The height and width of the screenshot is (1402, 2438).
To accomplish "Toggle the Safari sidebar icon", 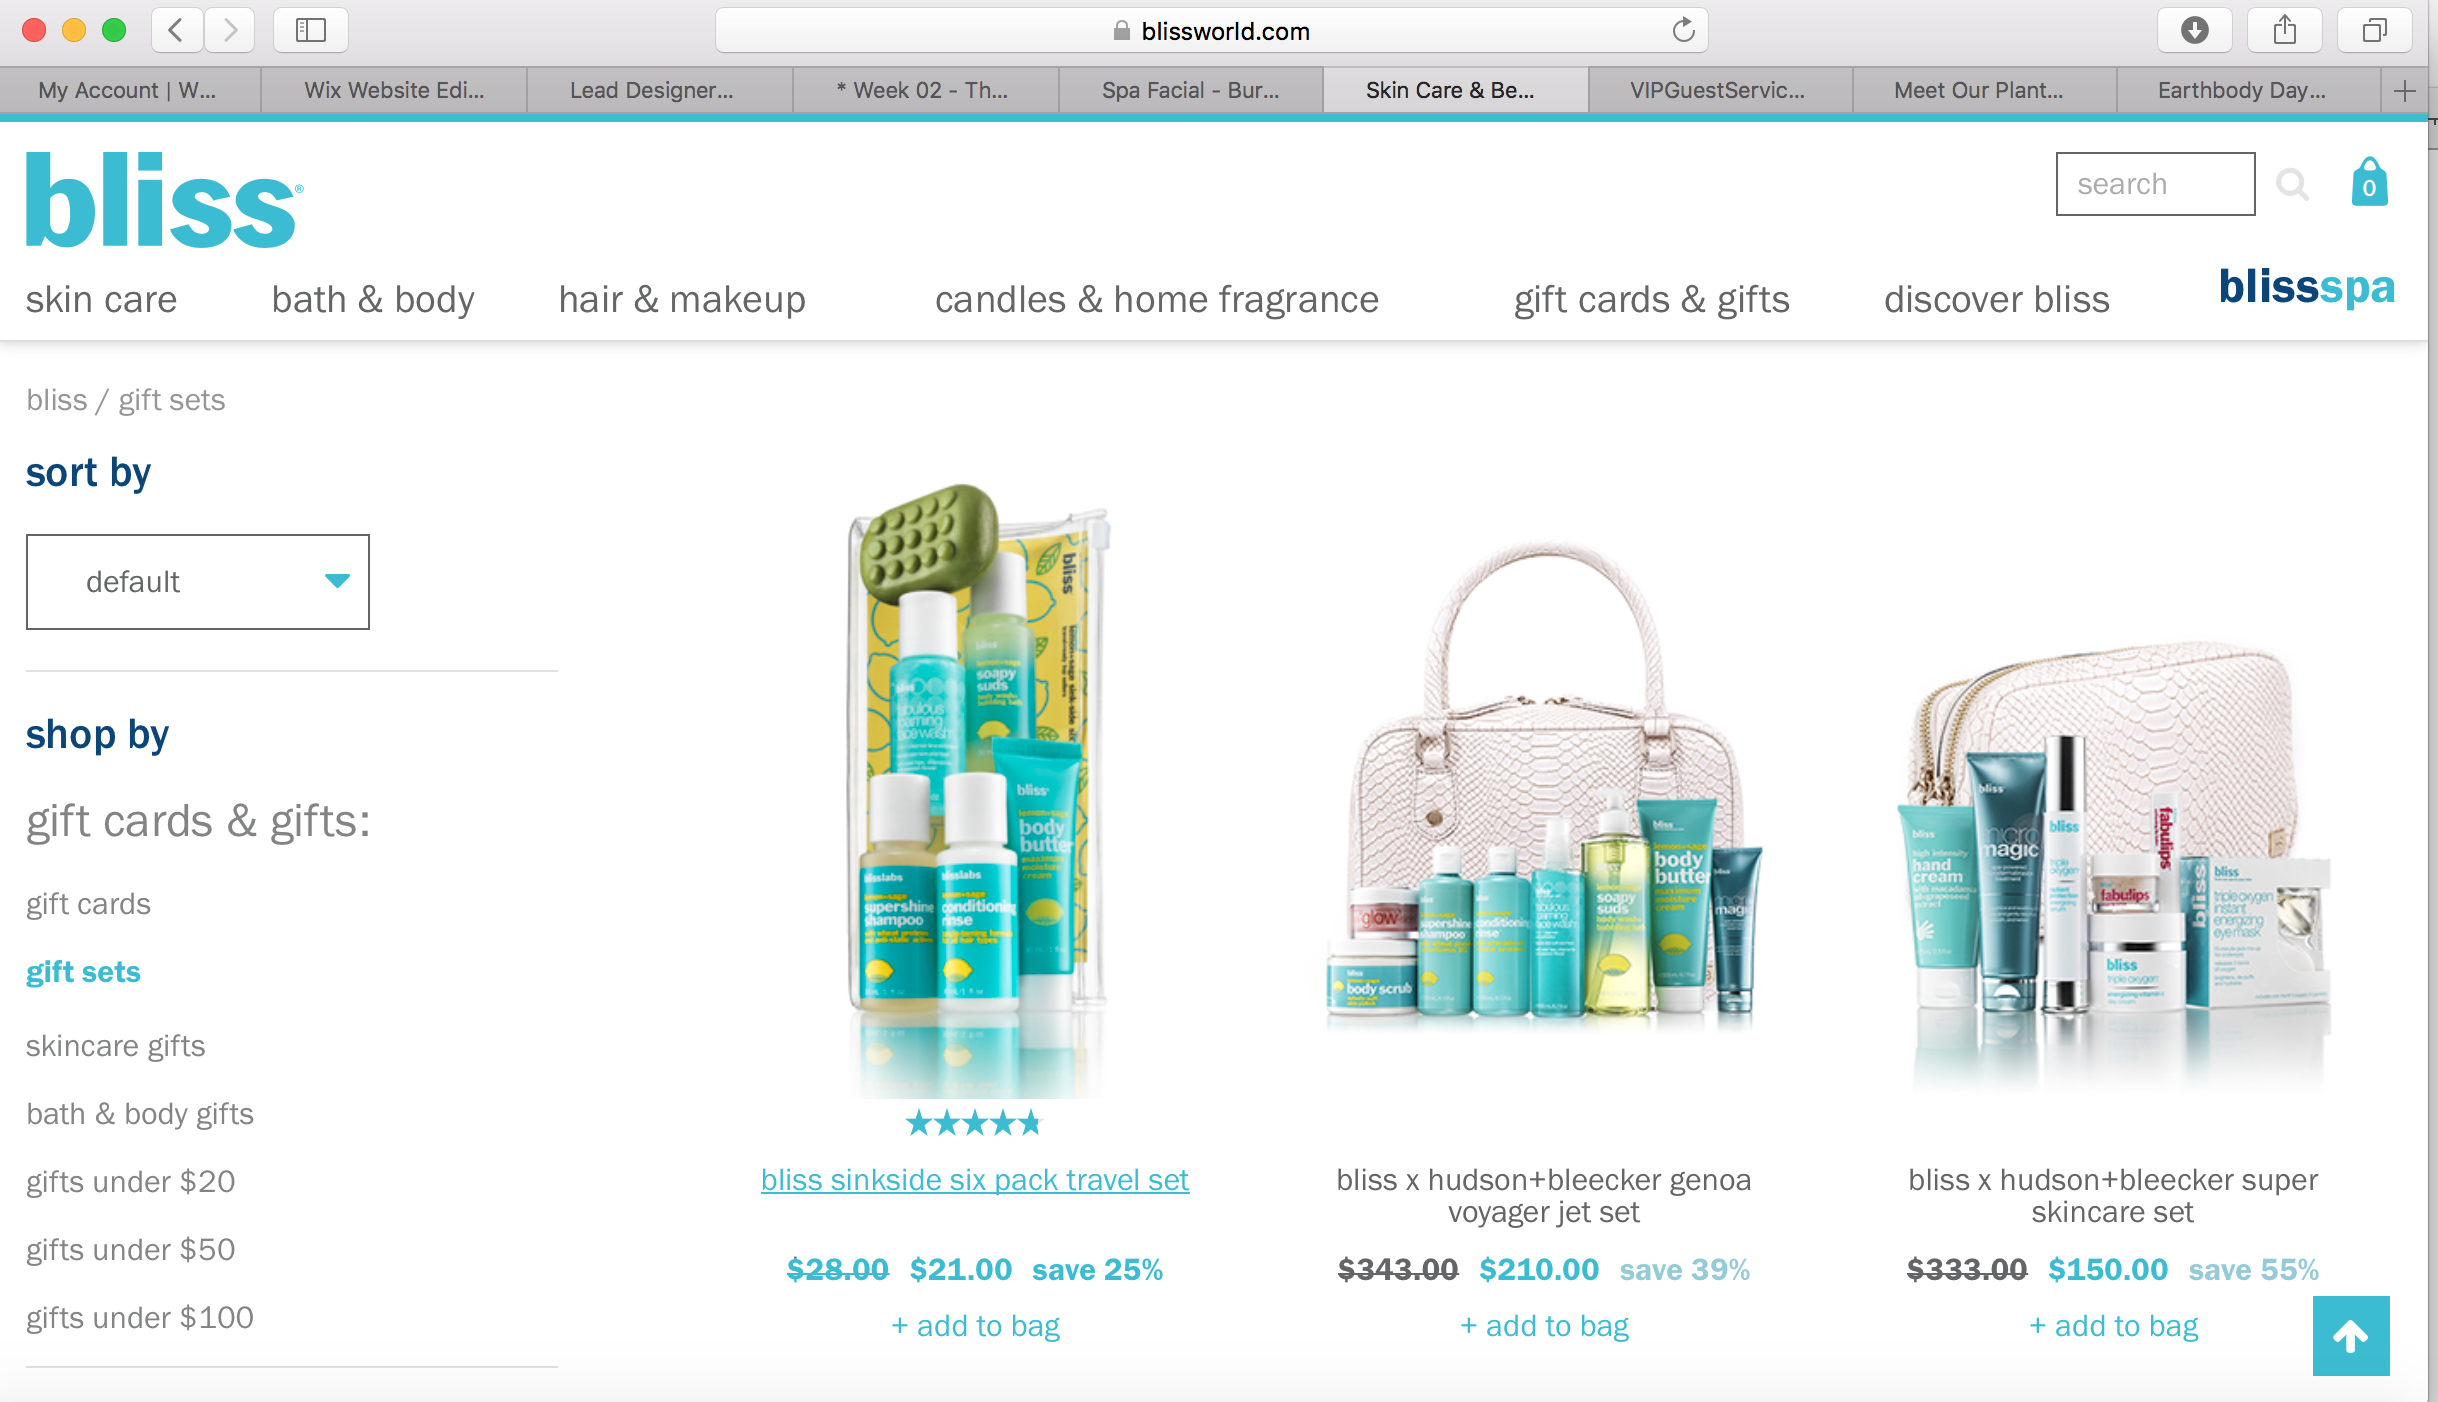I will (311, 30).
